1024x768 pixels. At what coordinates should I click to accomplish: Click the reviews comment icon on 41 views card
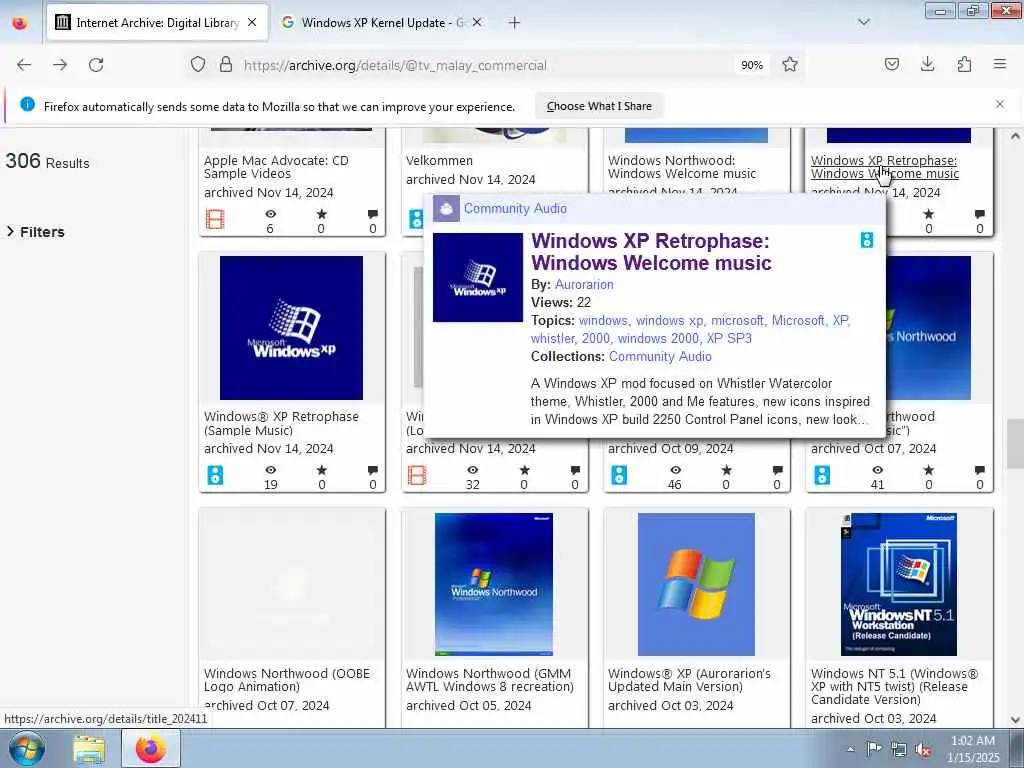(980, 470)
